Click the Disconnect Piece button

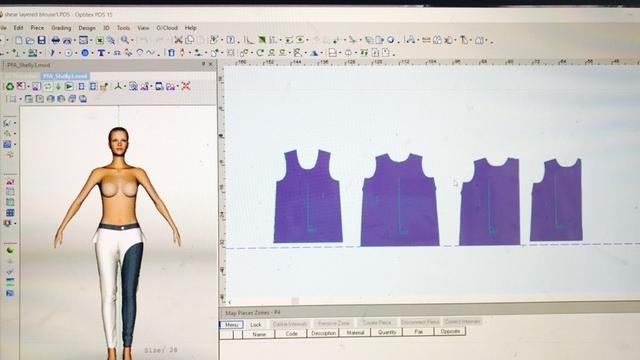[420, 322]
